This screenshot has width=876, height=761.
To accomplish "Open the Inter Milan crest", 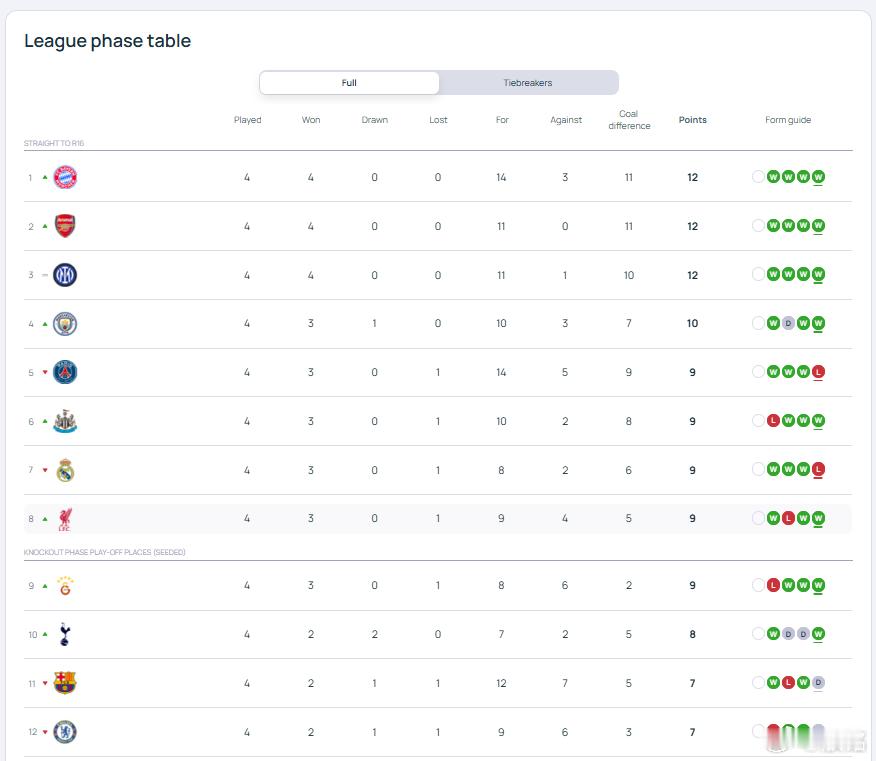I will pyautogui.click(x=65, y=275).
